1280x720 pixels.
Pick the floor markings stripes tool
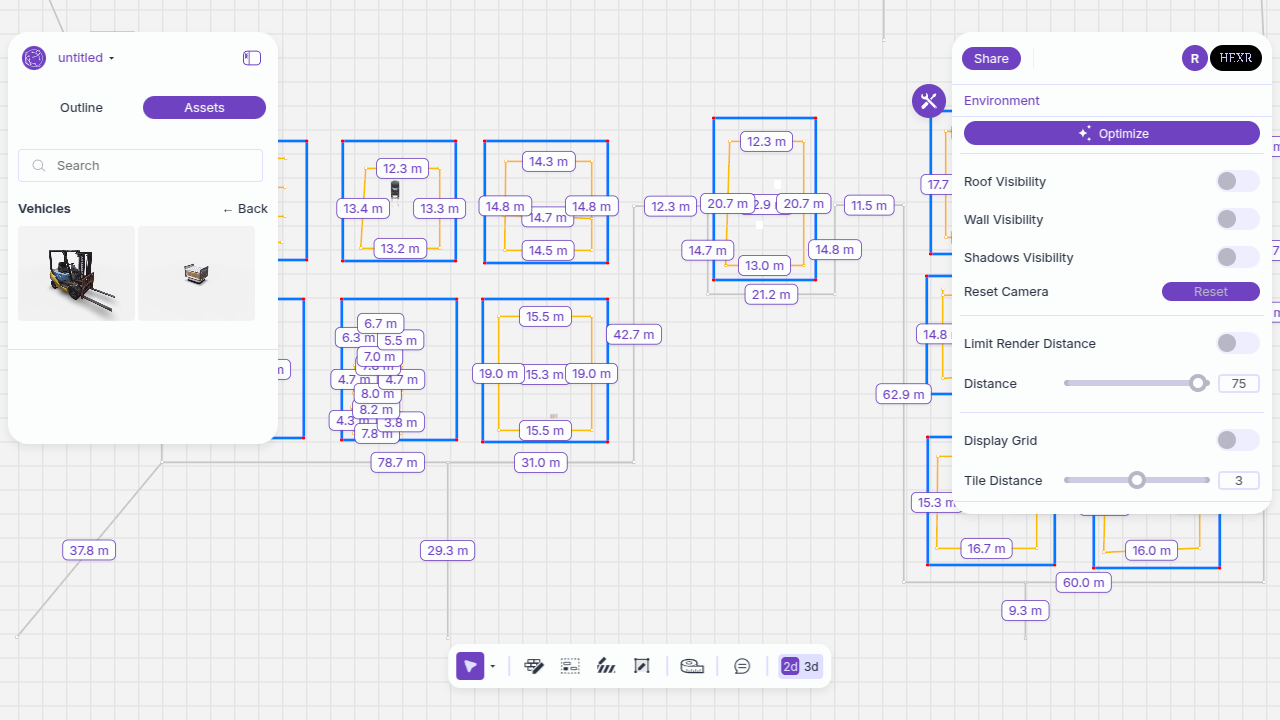606,666
